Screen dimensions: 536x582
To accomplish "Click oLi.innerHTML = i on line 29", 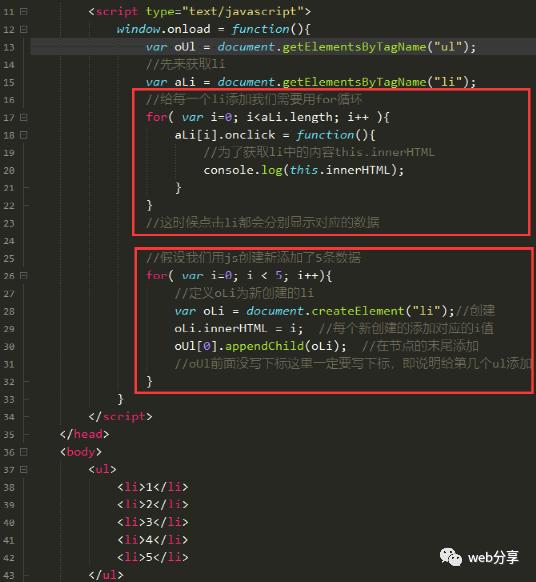I will click(x=236, y=328).
